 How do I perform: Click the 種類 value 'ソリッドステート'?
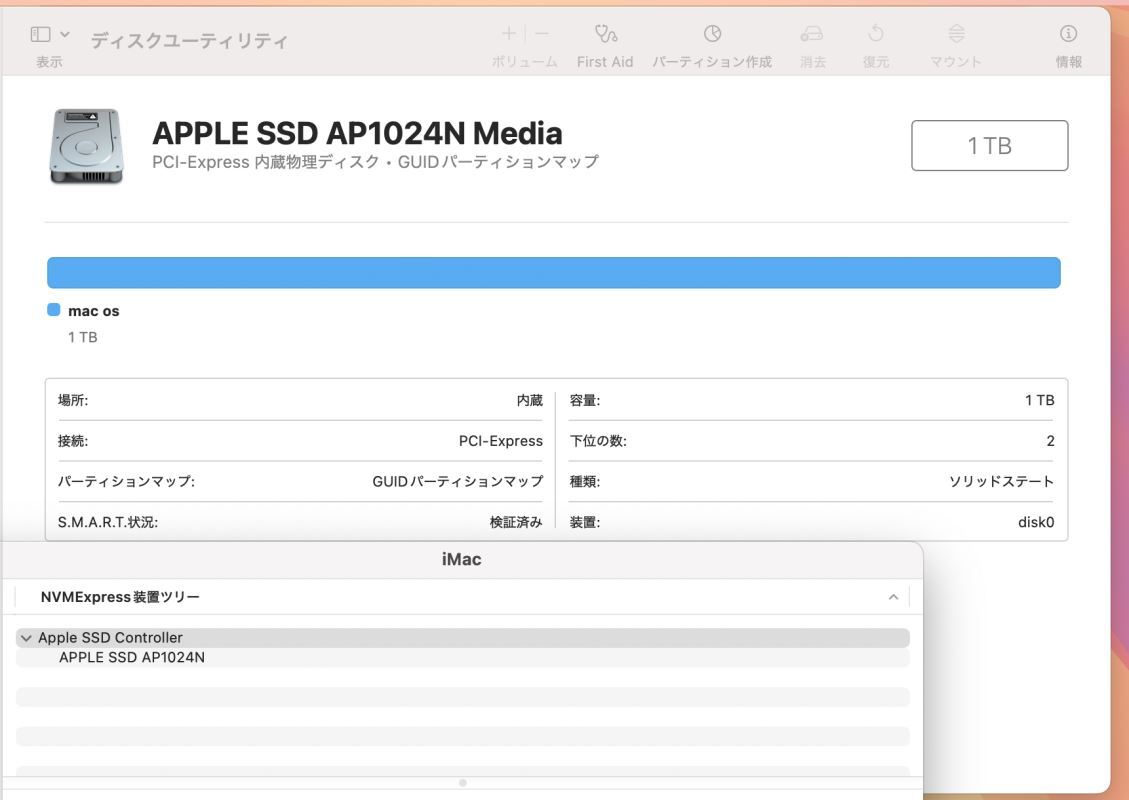[1002, 481]
